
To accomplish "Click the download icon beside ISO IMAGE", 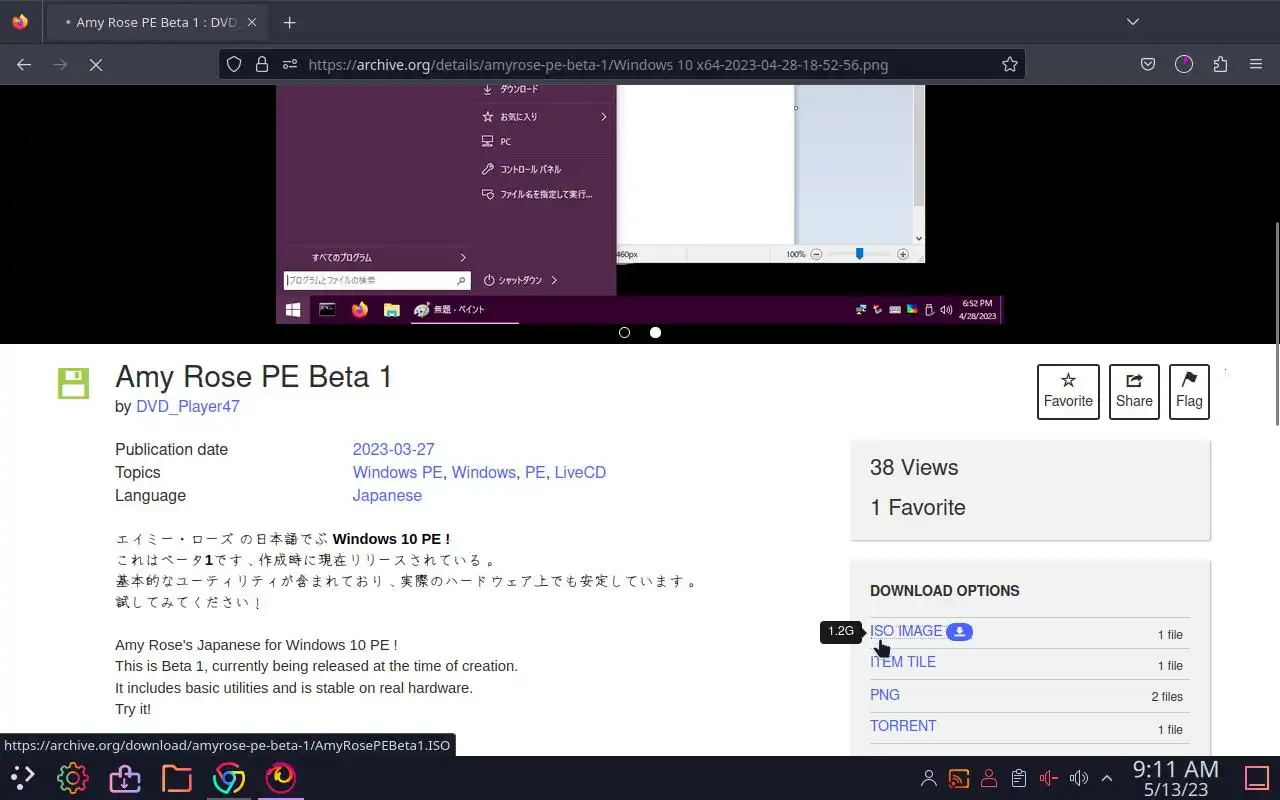I will click(959, 631).
